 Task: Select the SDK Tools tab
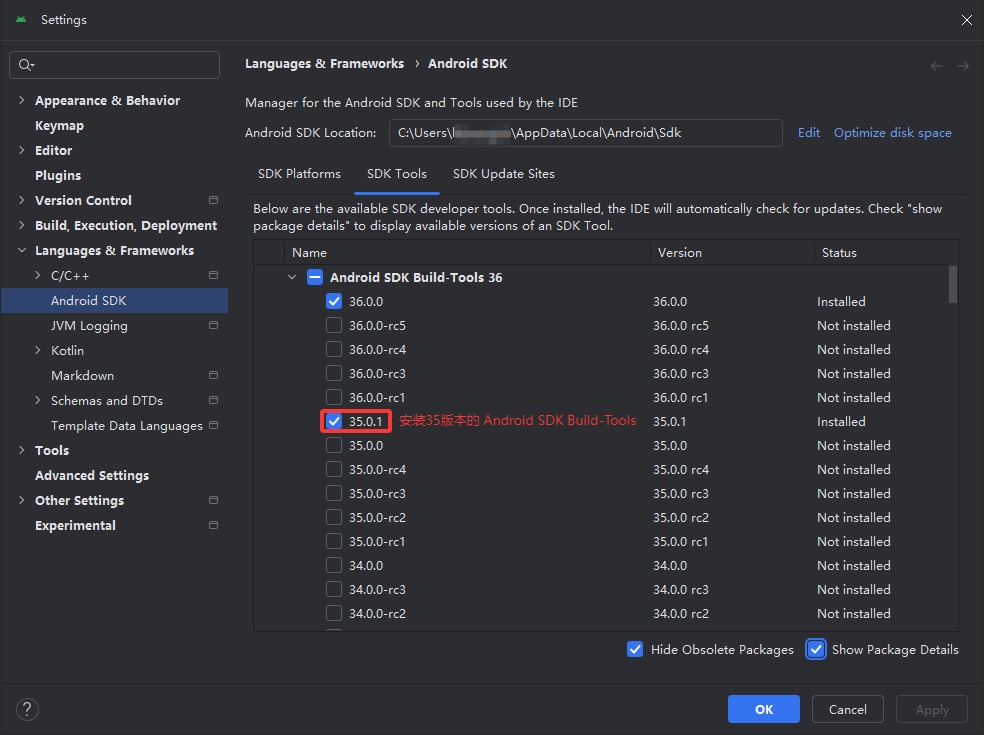397,174
